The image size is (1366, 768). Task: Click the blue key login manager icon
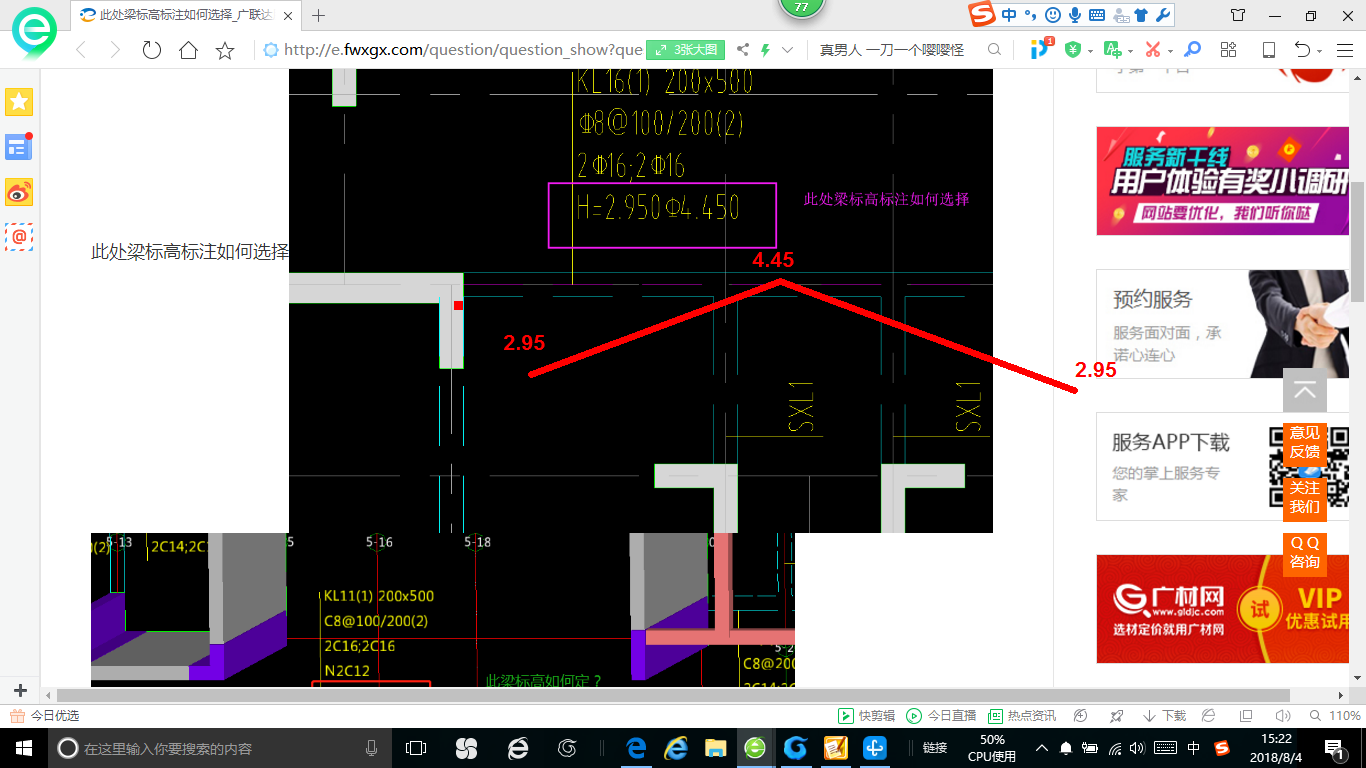pyautogui.click(x=1192, y=50)
